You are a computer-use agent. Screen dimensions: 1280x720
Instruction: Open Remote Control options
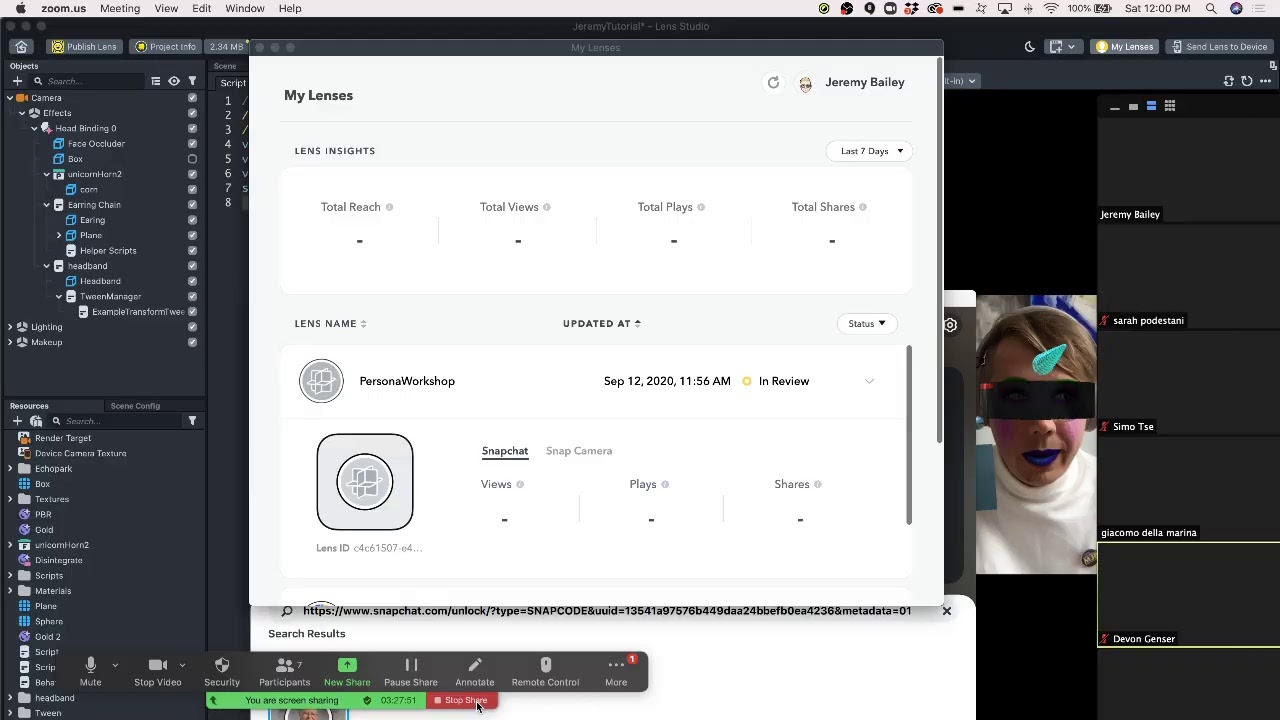coord(545,665)
